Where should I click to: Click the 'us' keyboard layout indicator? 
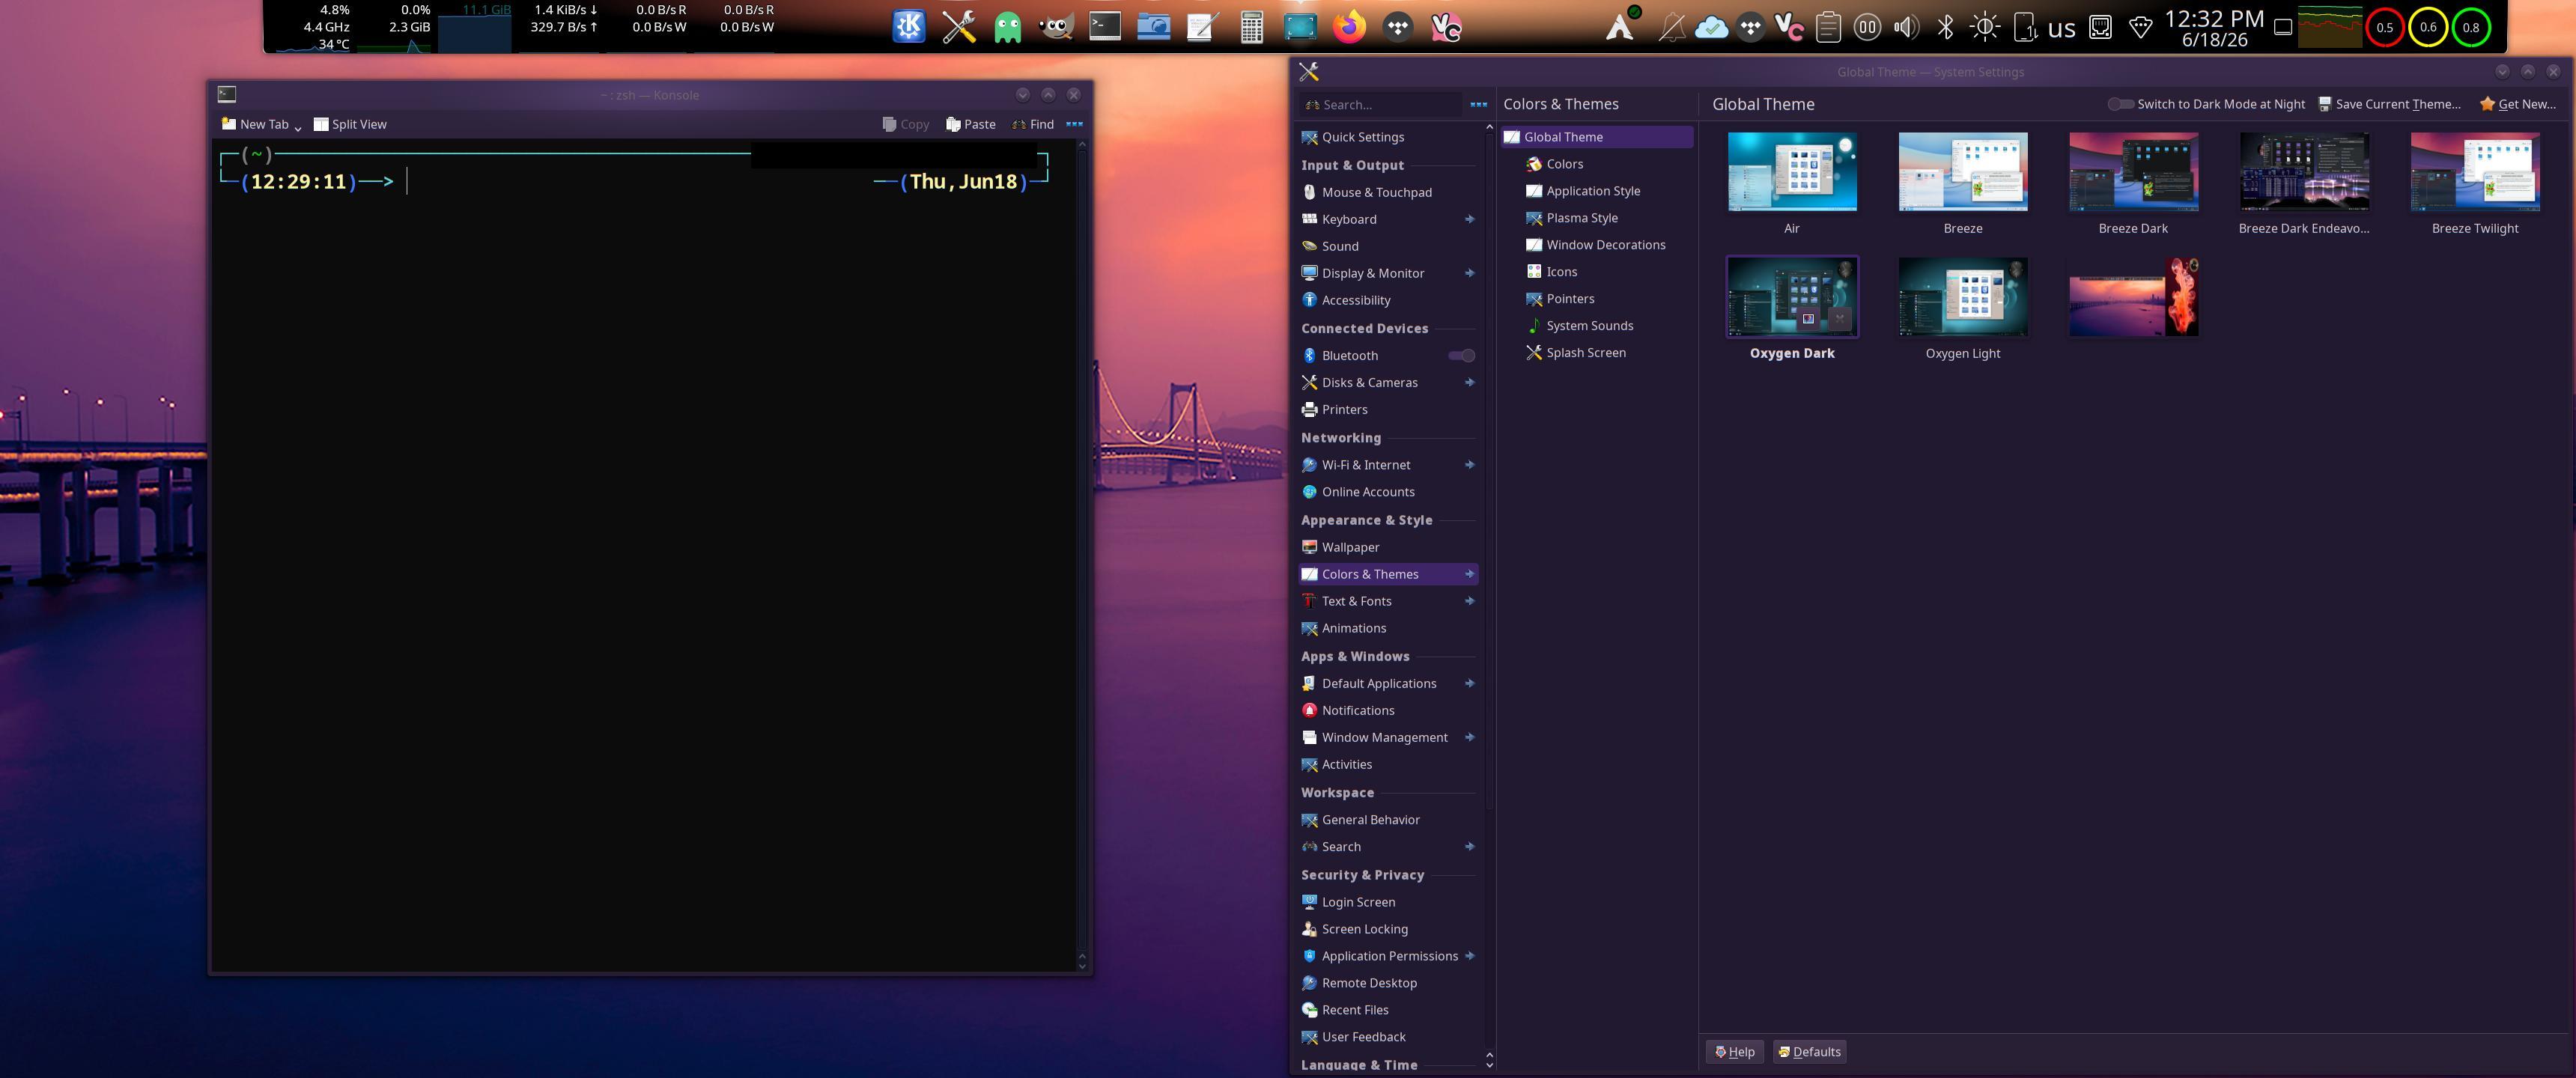coord(2062,28)
